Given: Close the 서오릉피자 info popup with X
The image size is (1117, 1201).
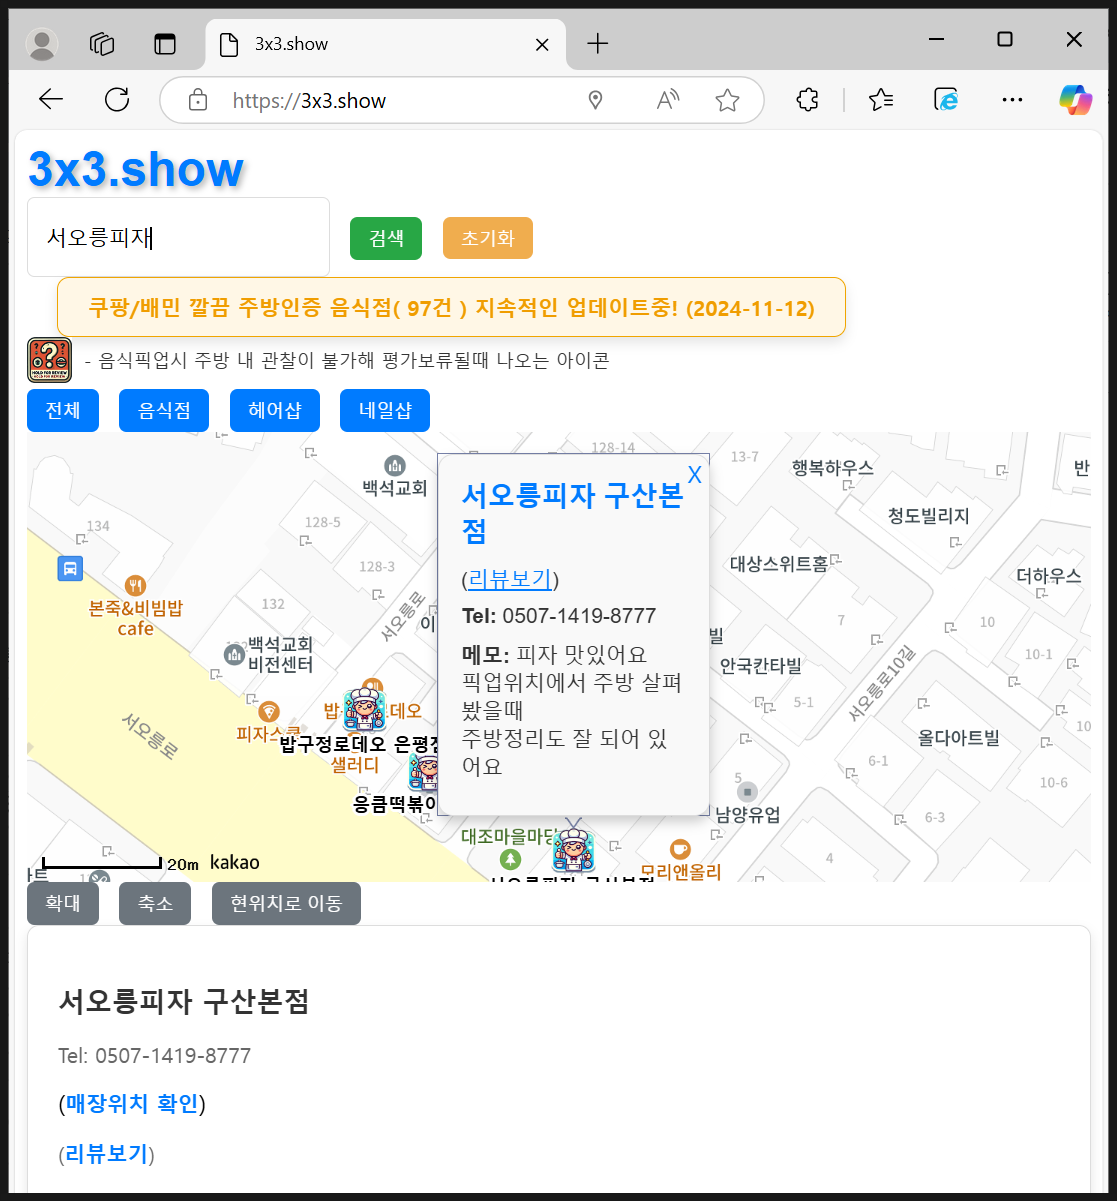Looking at the screenshot, I should point(694,475).
